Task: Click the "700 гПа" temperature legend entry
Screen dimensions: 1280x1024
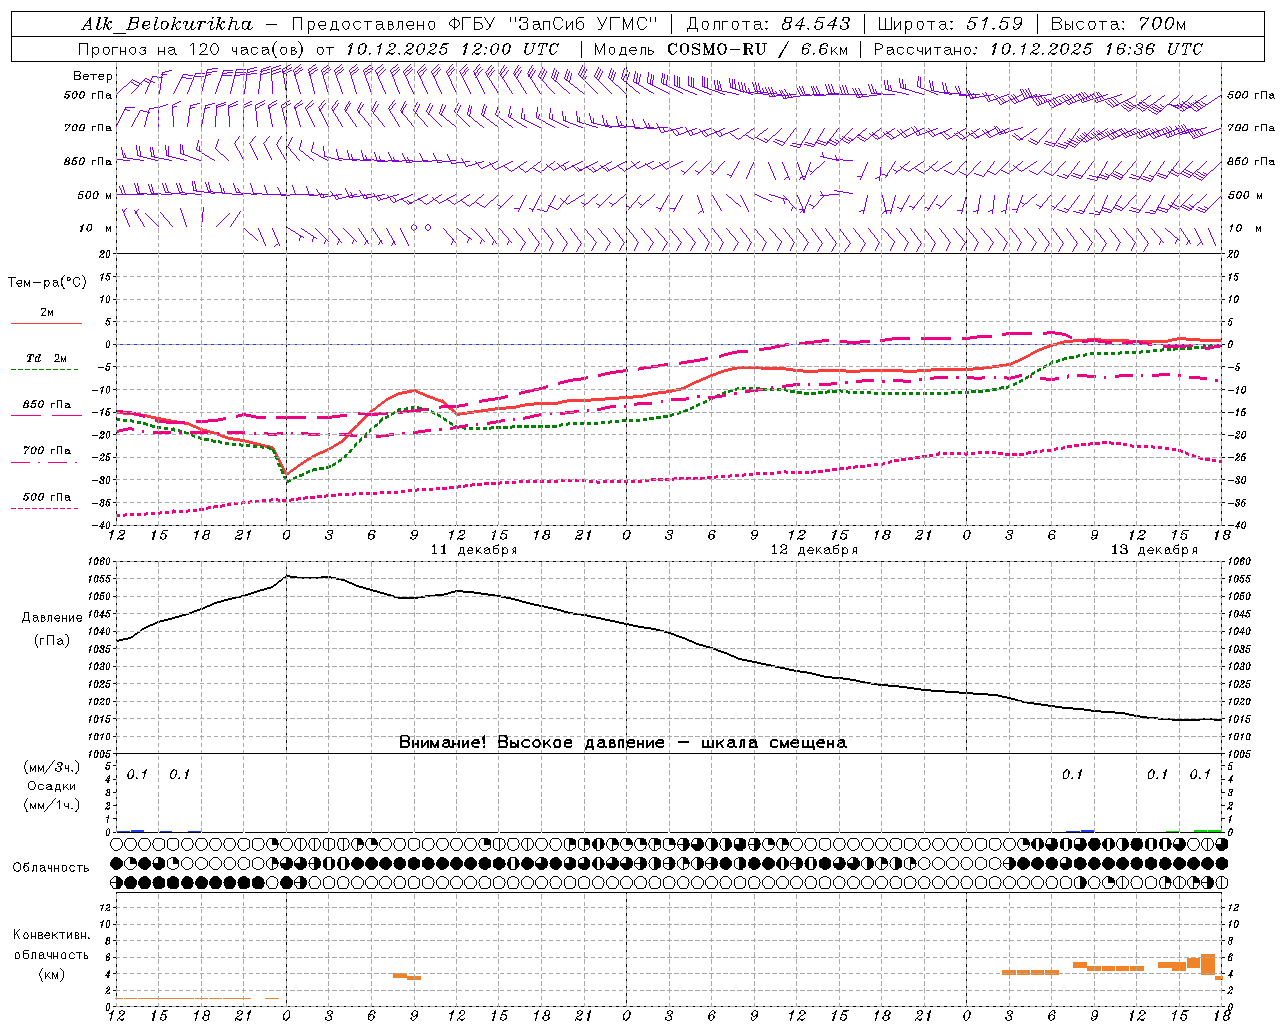Action: [47, 451]
